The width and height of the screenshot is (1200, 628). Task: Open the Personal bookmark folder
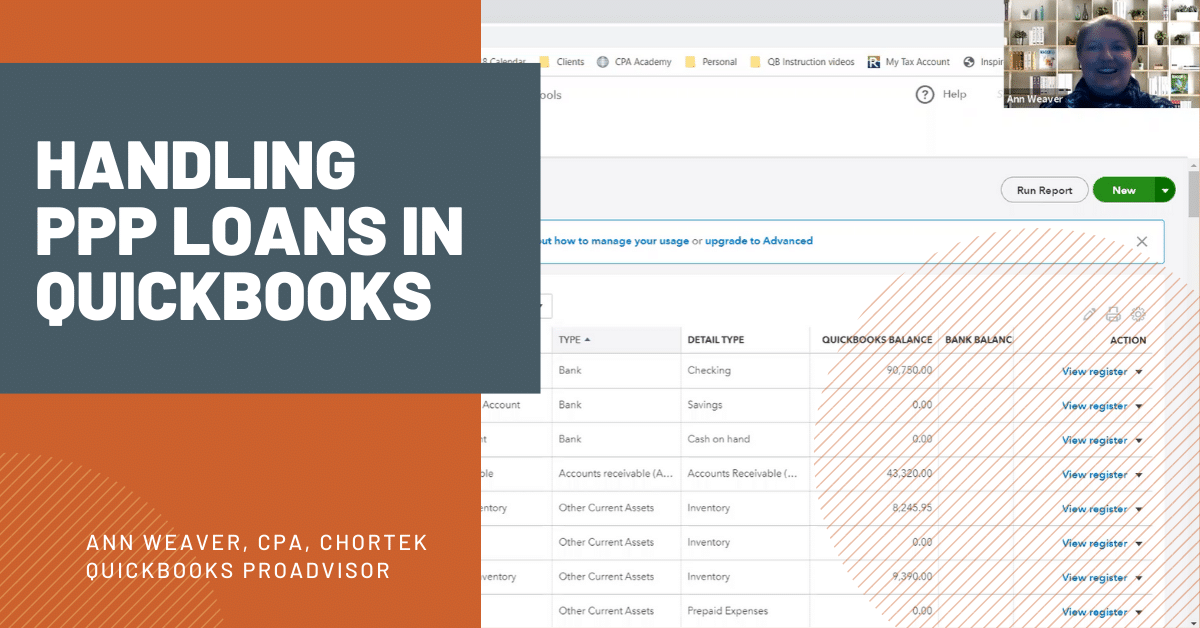[x=711, y=62]
